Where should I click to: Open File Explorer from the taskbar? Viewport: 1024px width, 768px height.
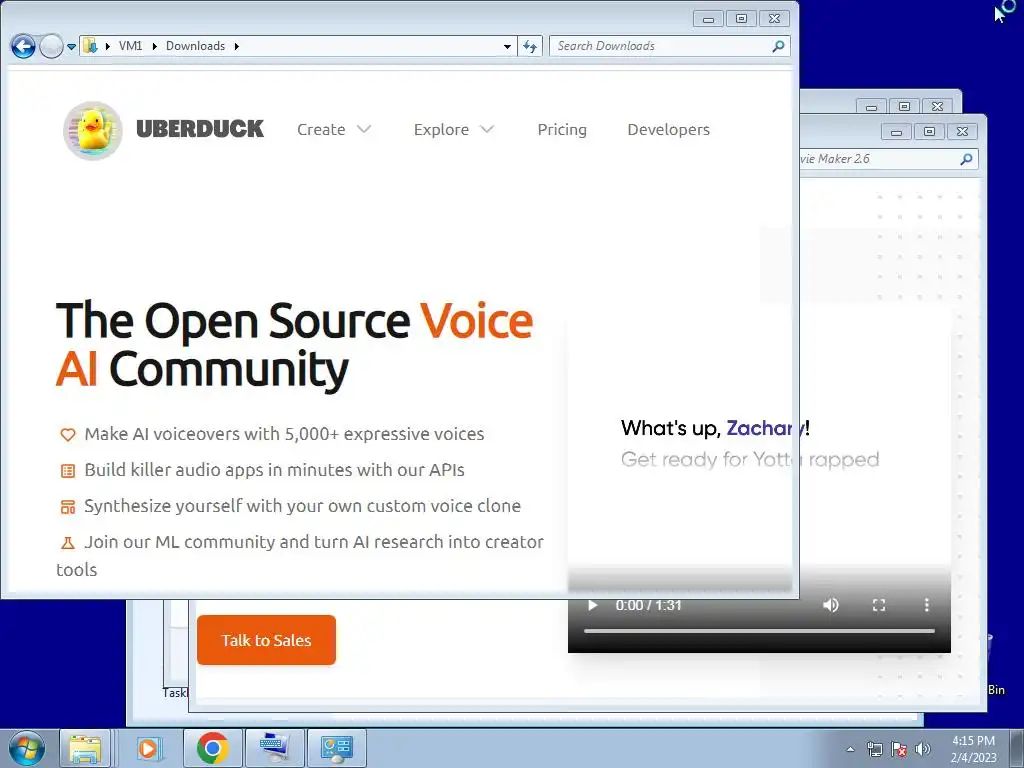85,748
